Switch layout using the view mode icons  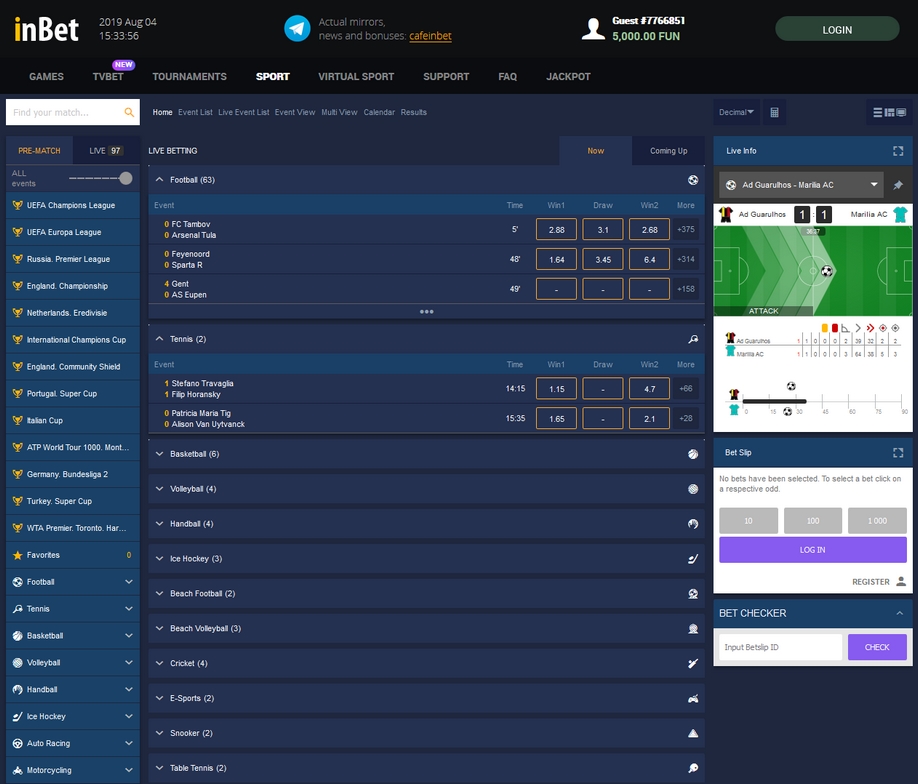(x=889, y=112)
